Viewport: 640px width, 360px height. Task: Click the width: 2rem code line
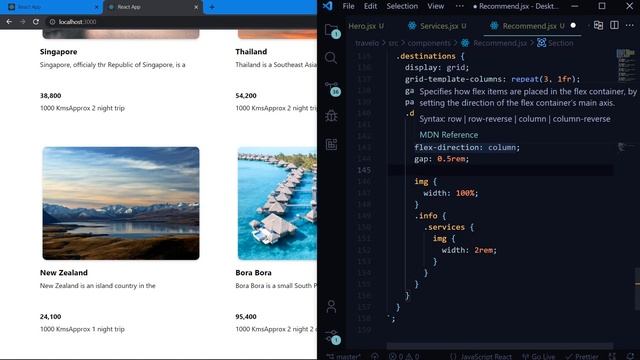[469, 250]
